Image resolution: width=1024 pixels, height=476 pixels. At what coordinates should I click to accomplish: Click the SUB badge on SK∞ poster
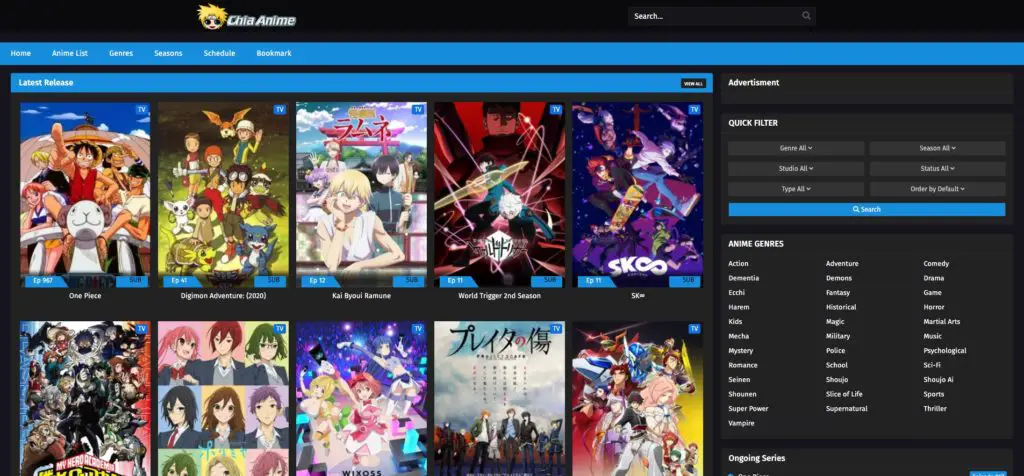pos(687,281)
